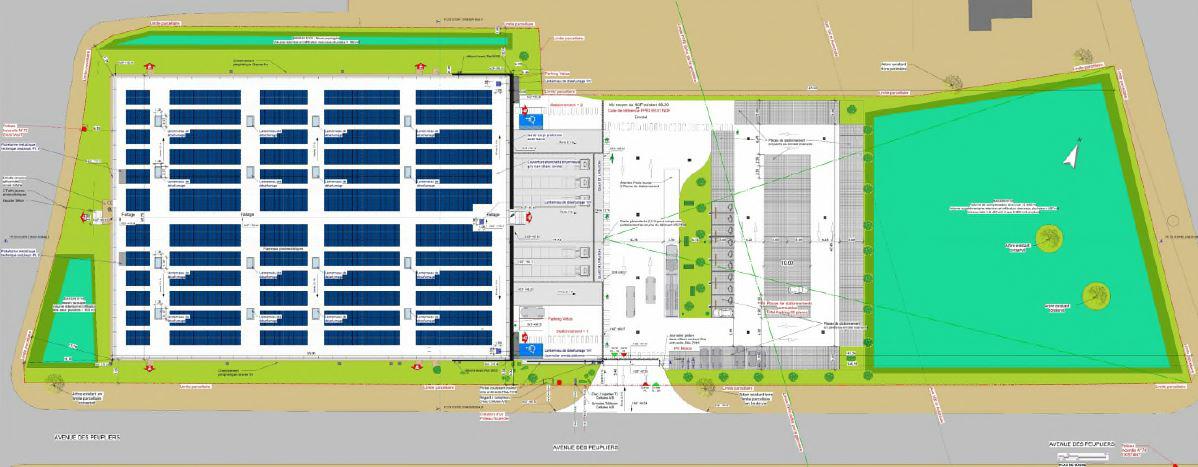
Task: Click the blue accessible parking symbol near stationnement = 1
Action: 532,351
